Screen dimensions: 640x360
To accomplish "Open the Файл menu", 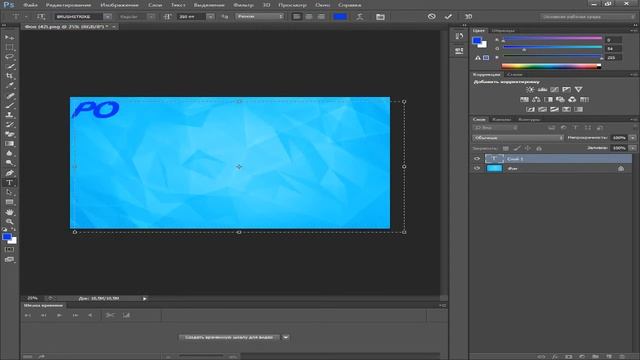I will [30, 5].
